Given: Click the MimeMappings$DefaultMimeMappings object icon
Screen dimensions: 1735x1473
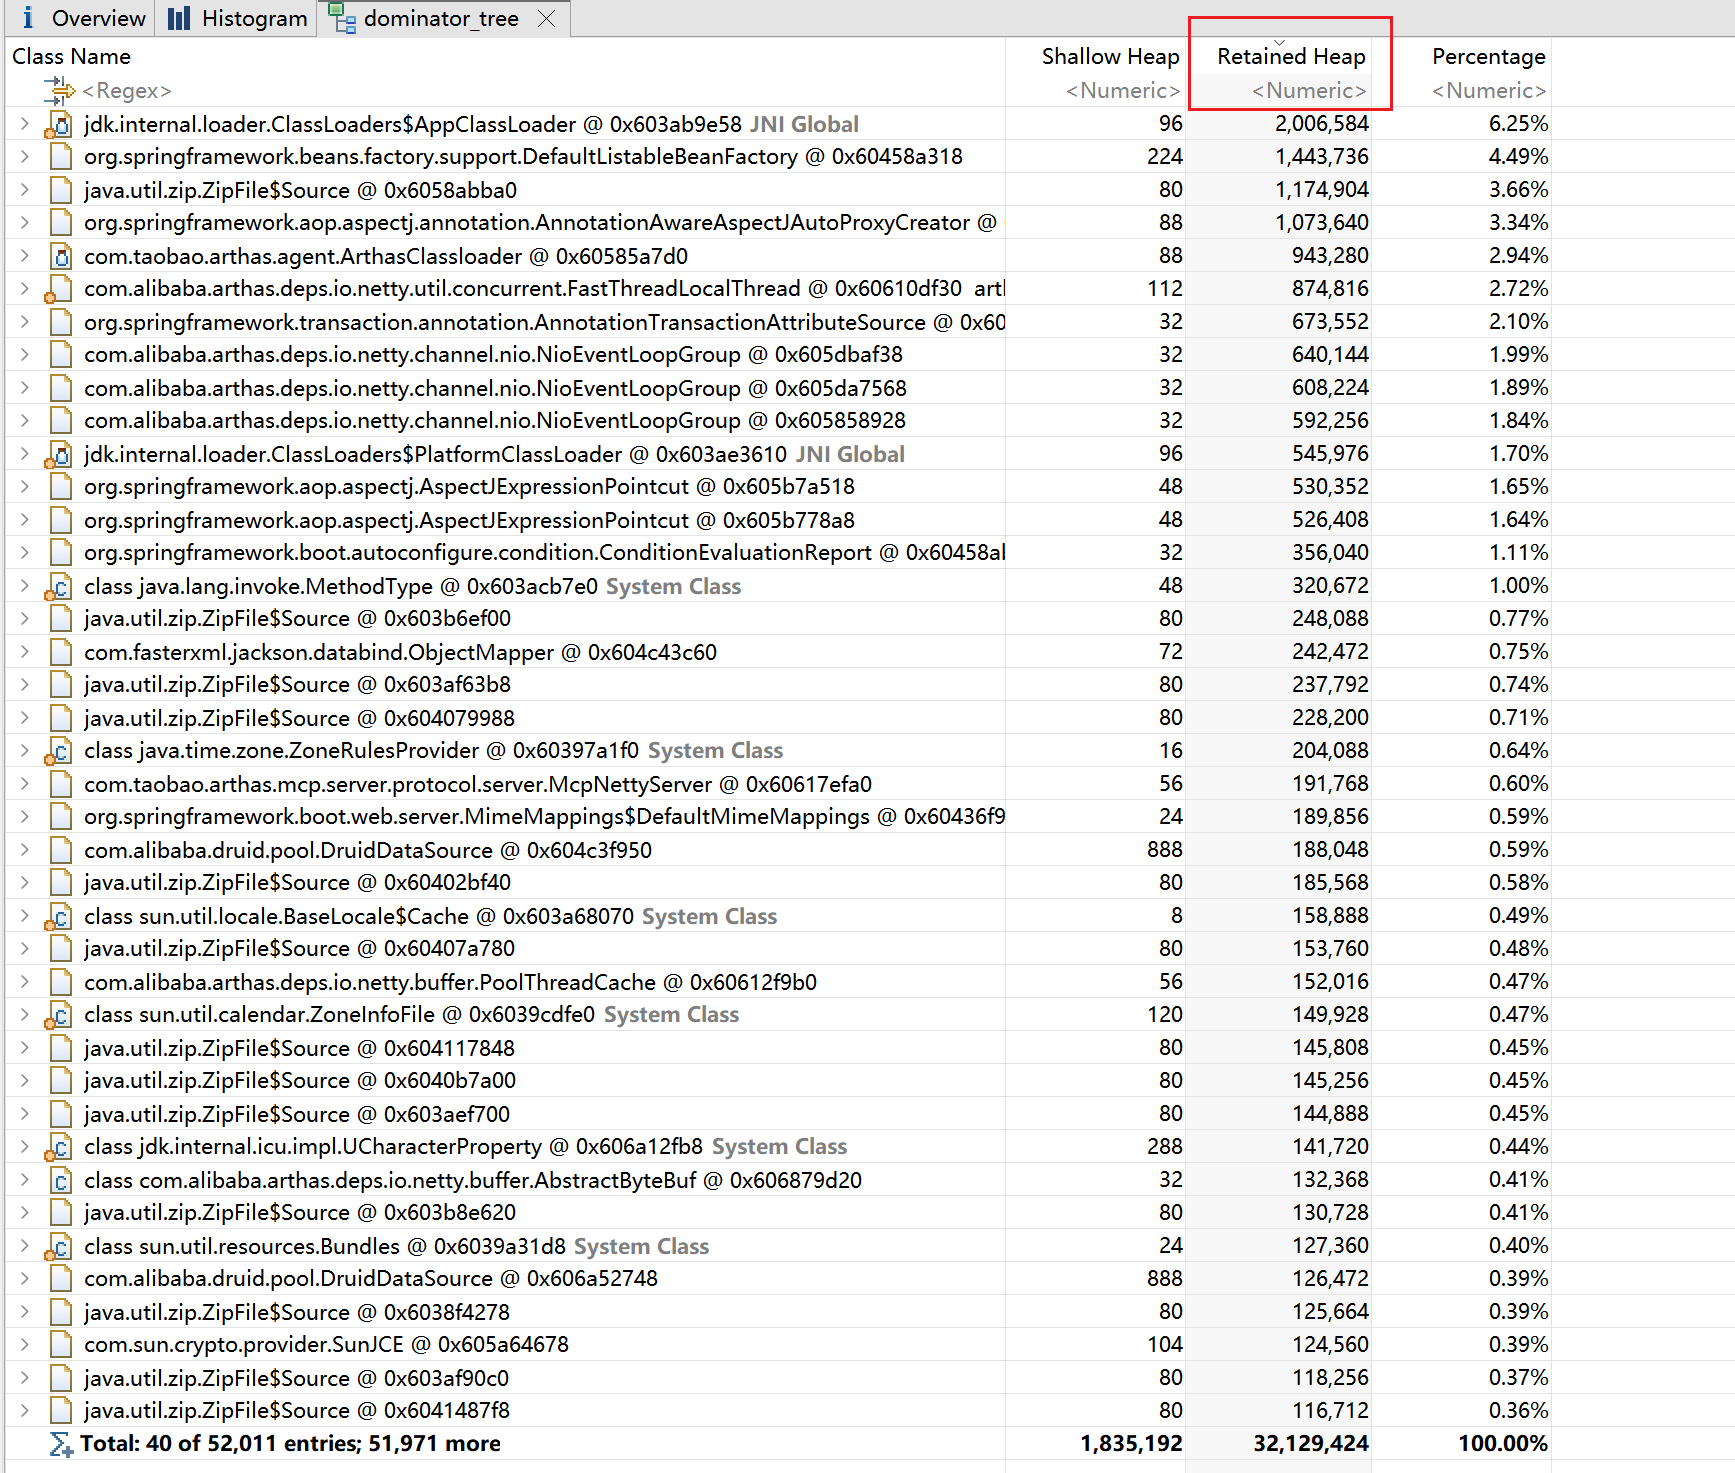Looking at the screenshot, I should [x=60, y=817].
